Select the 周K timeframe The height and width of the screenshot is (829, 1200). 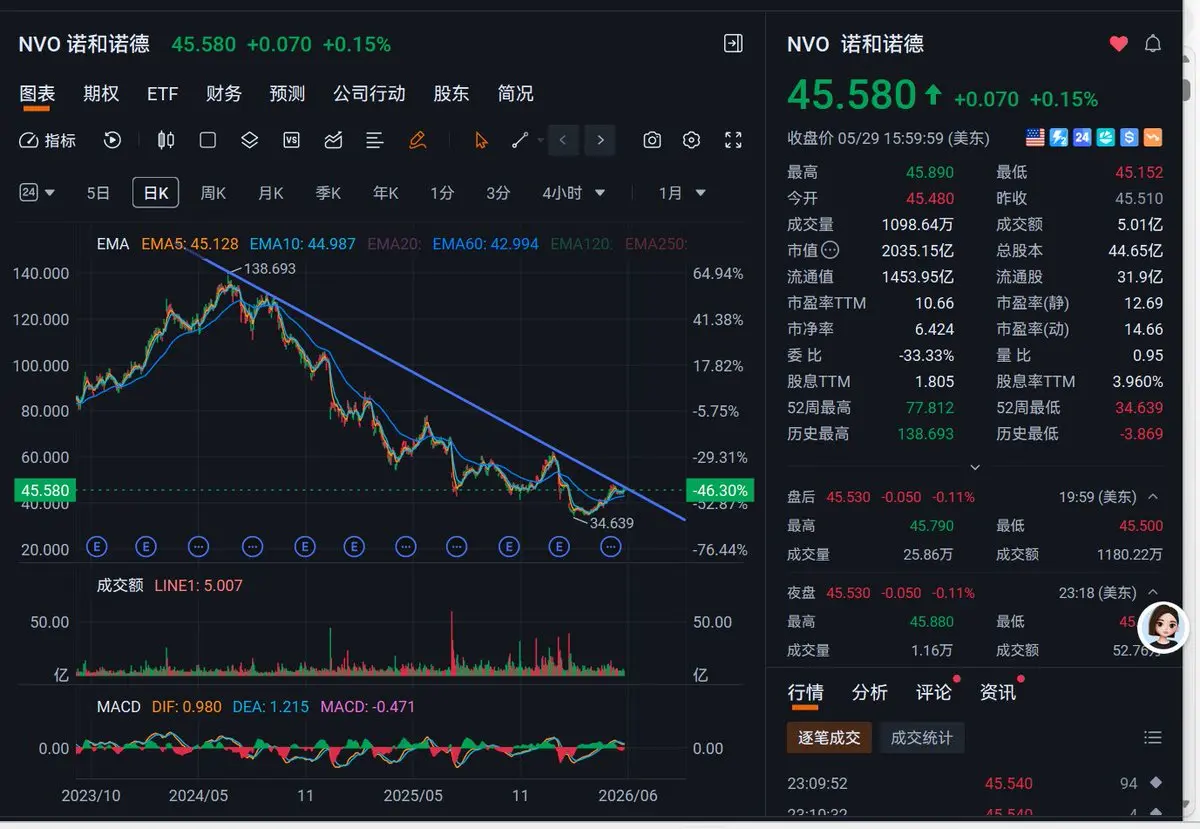(x=213, y=193)
